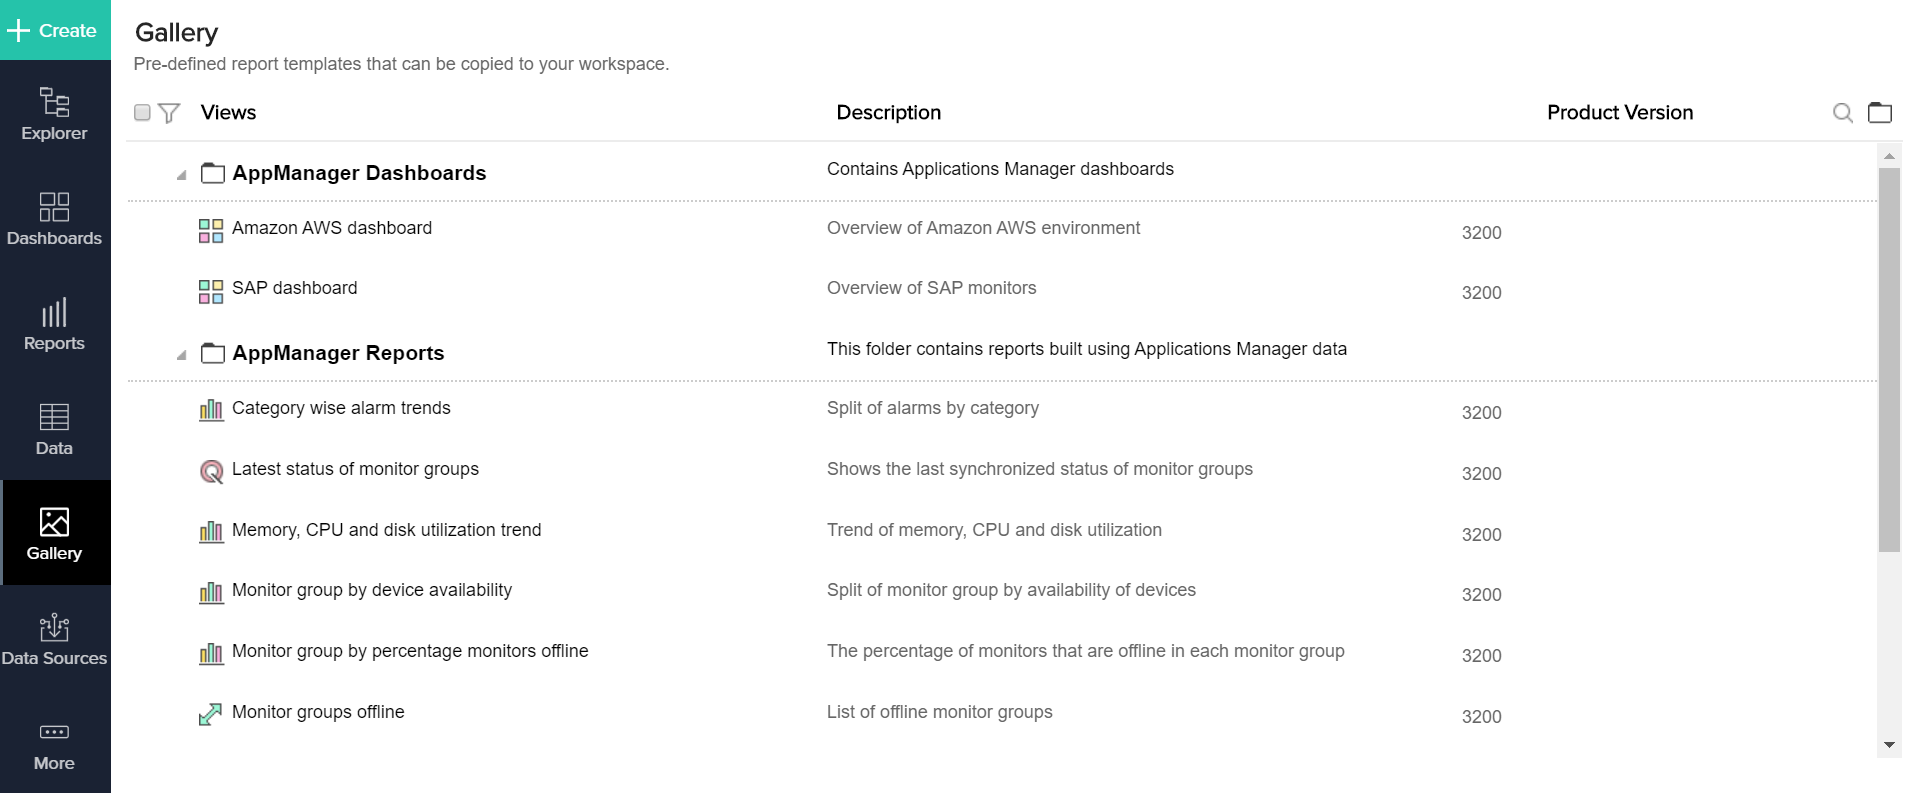Open Monitor groups offline report
The height and width of the screenshot is (793, 1918).
[x=318, y=712]
